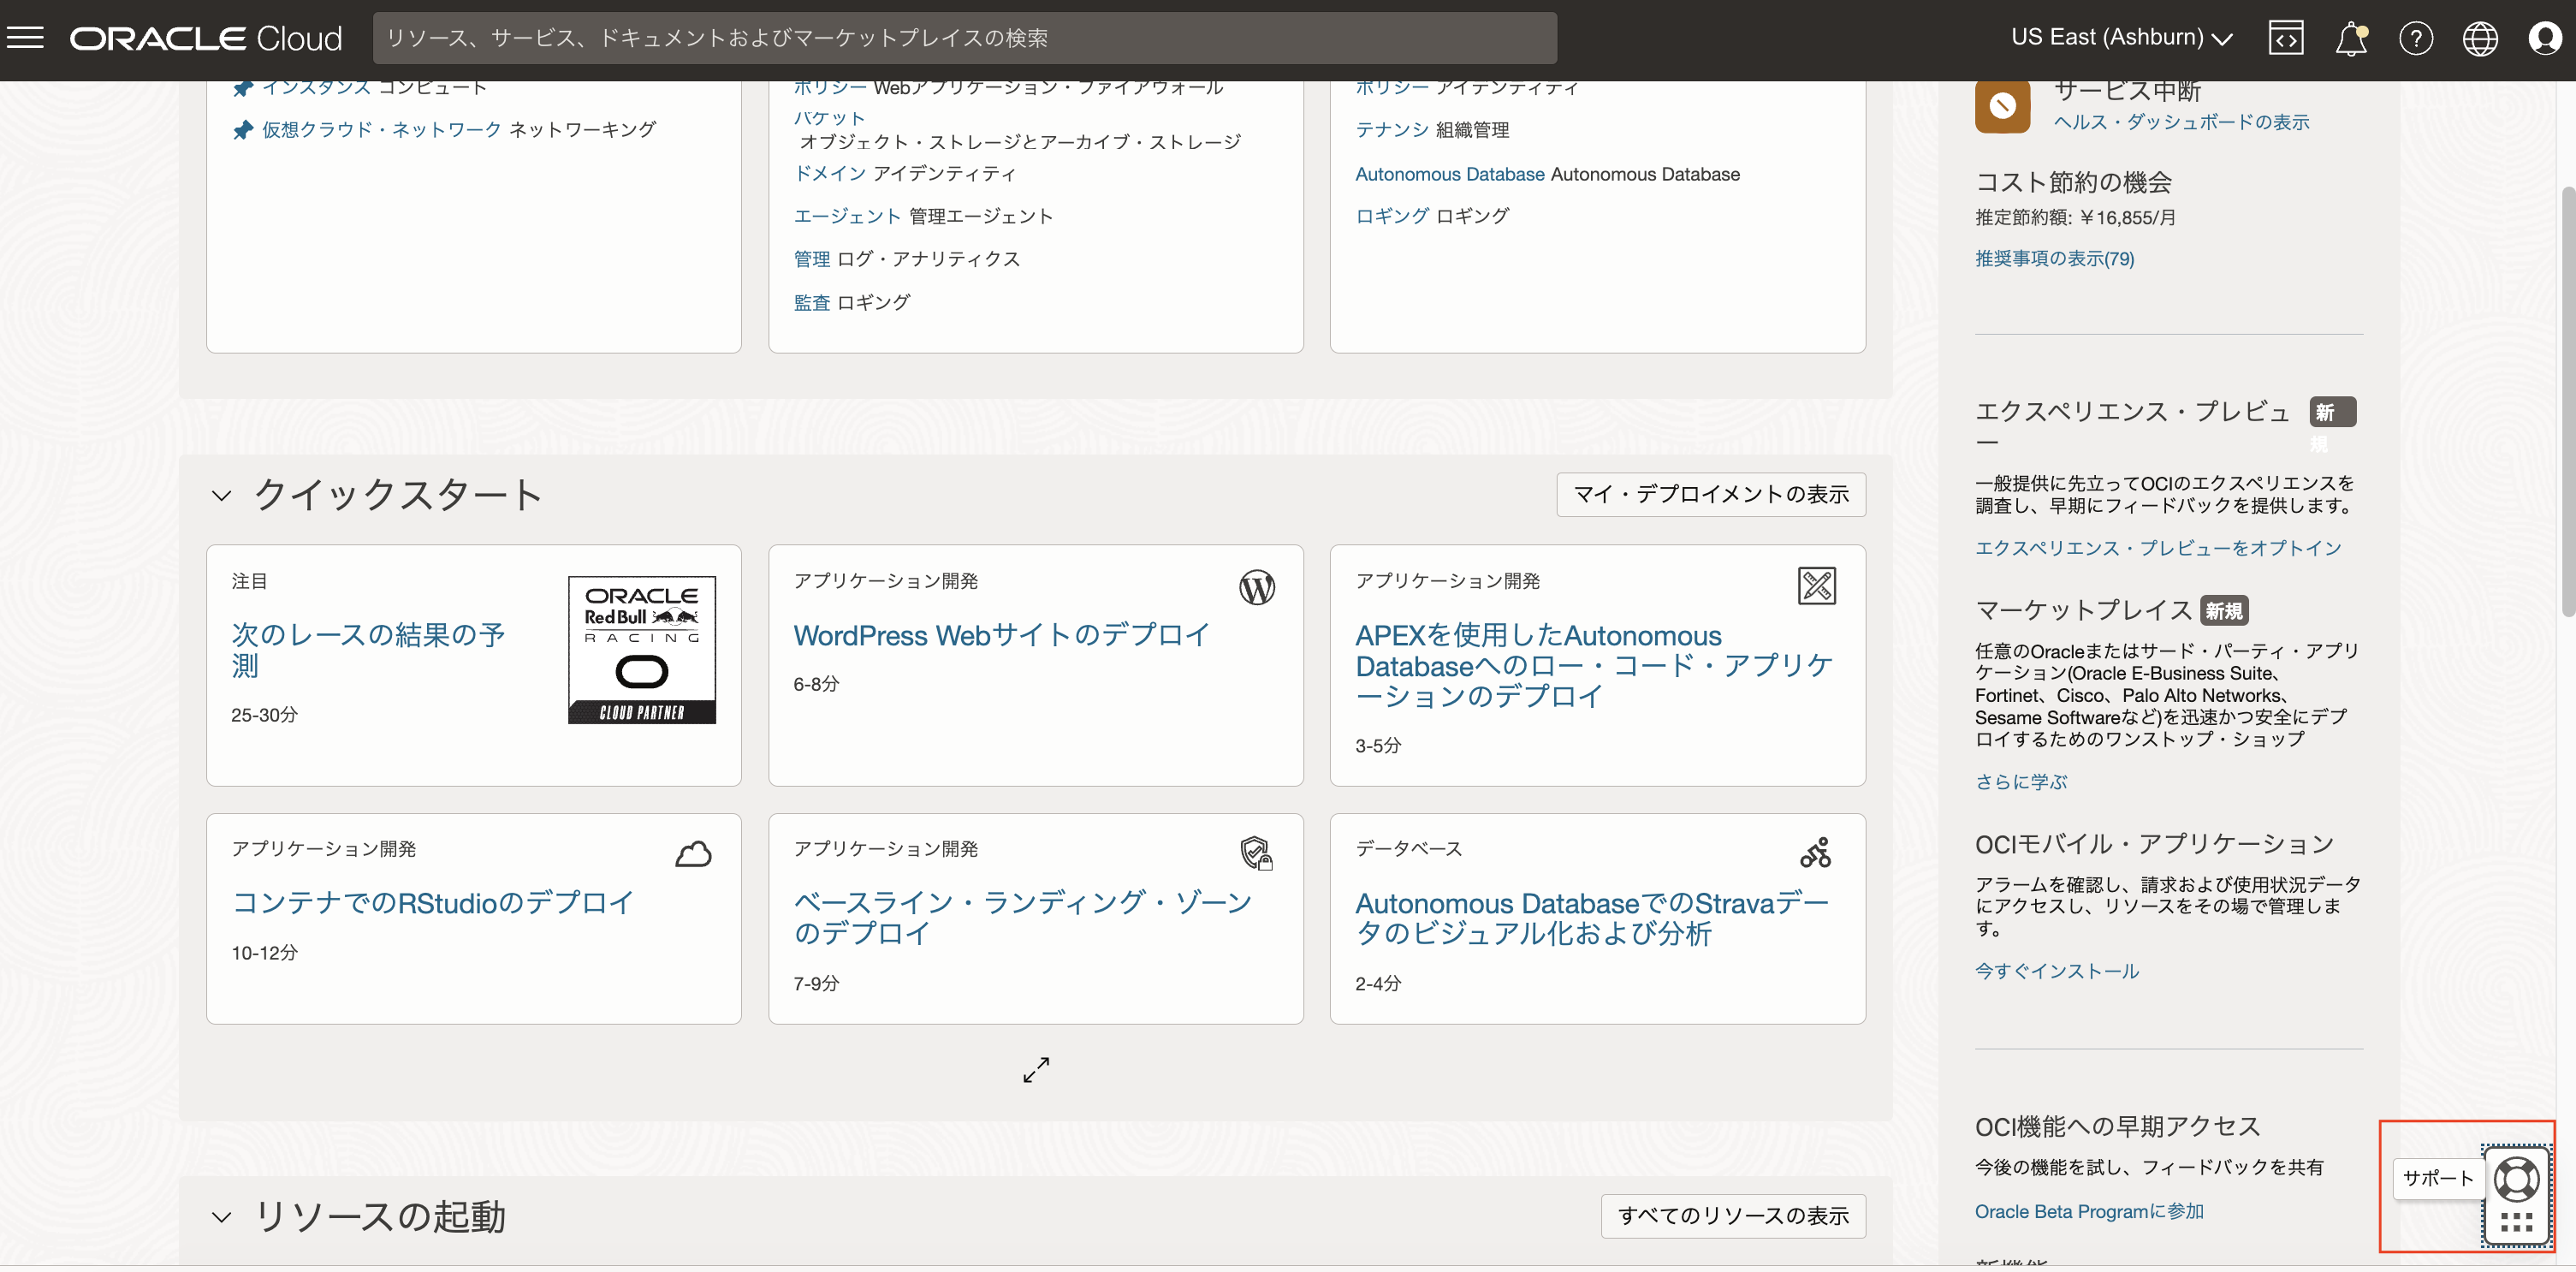Collapse the クイックスタート section
The width and height of the screenshot is (2576, 1272).
point(223,496)
